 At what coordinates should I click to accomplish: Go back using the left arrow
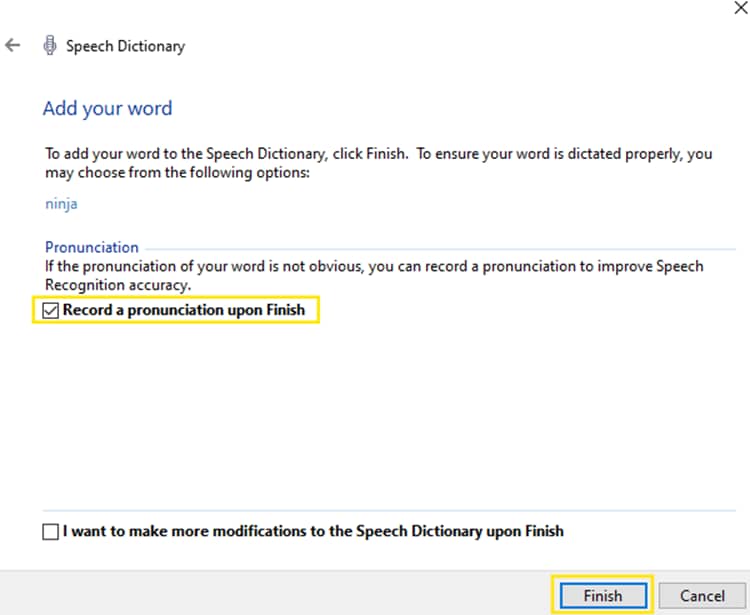(12, 45)
